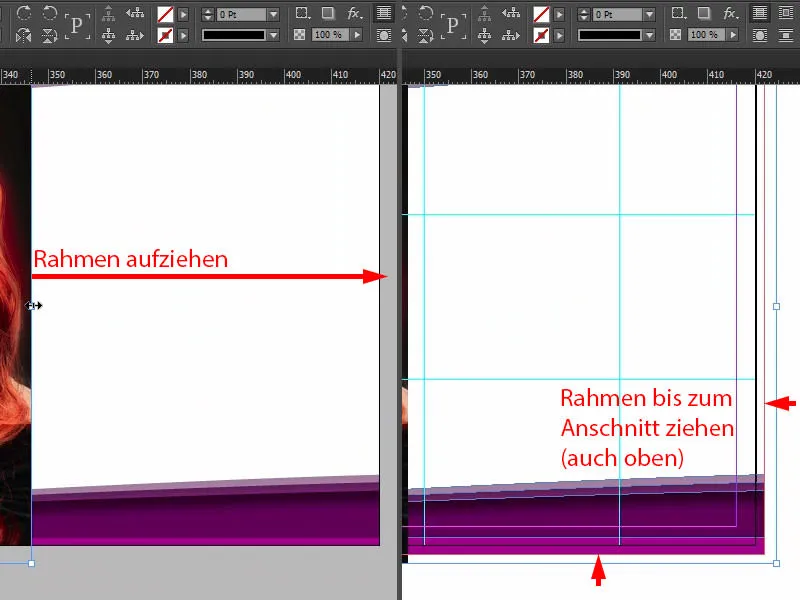The height and width of the screenshot is (600, 800).
Task: Click the 0 Pt stroke weight field, right window
Action: tap(618, 14)
